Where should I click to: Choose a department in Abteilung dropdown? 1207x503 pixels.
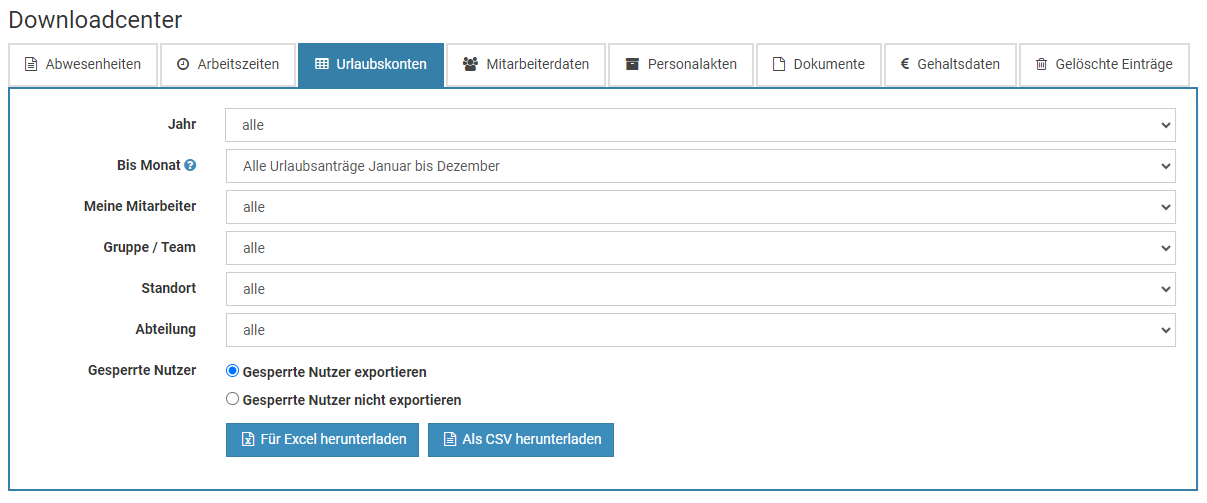point(700,330)
